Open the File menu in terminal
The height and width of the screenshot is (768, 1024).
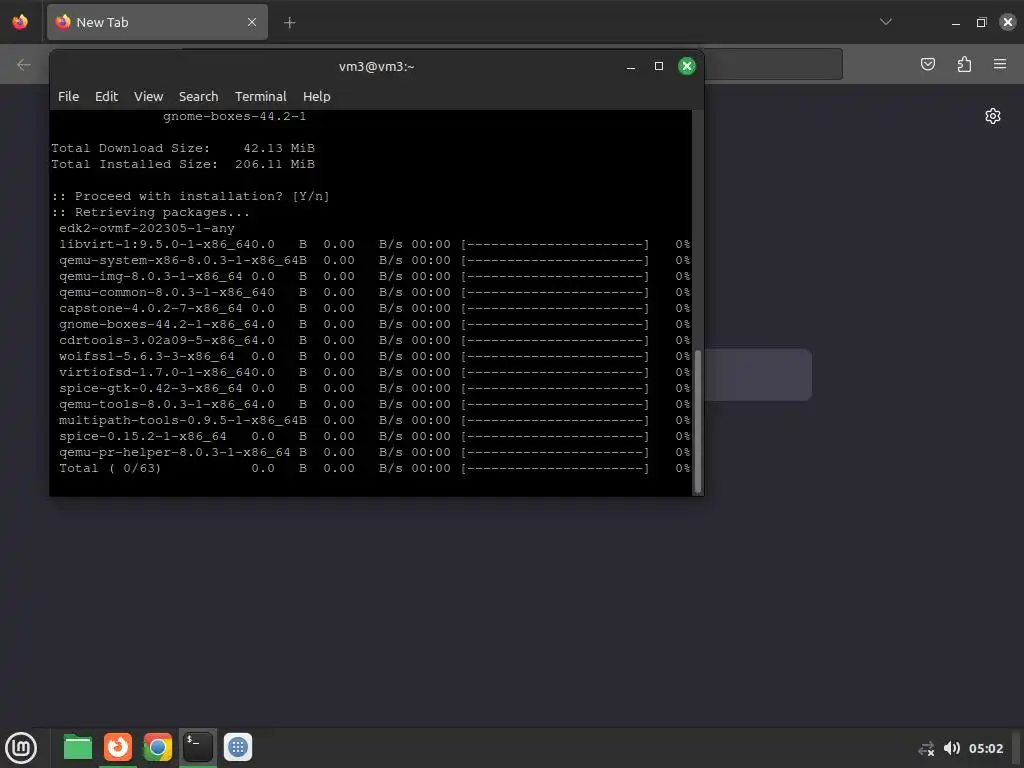click(x=69, y=97)
